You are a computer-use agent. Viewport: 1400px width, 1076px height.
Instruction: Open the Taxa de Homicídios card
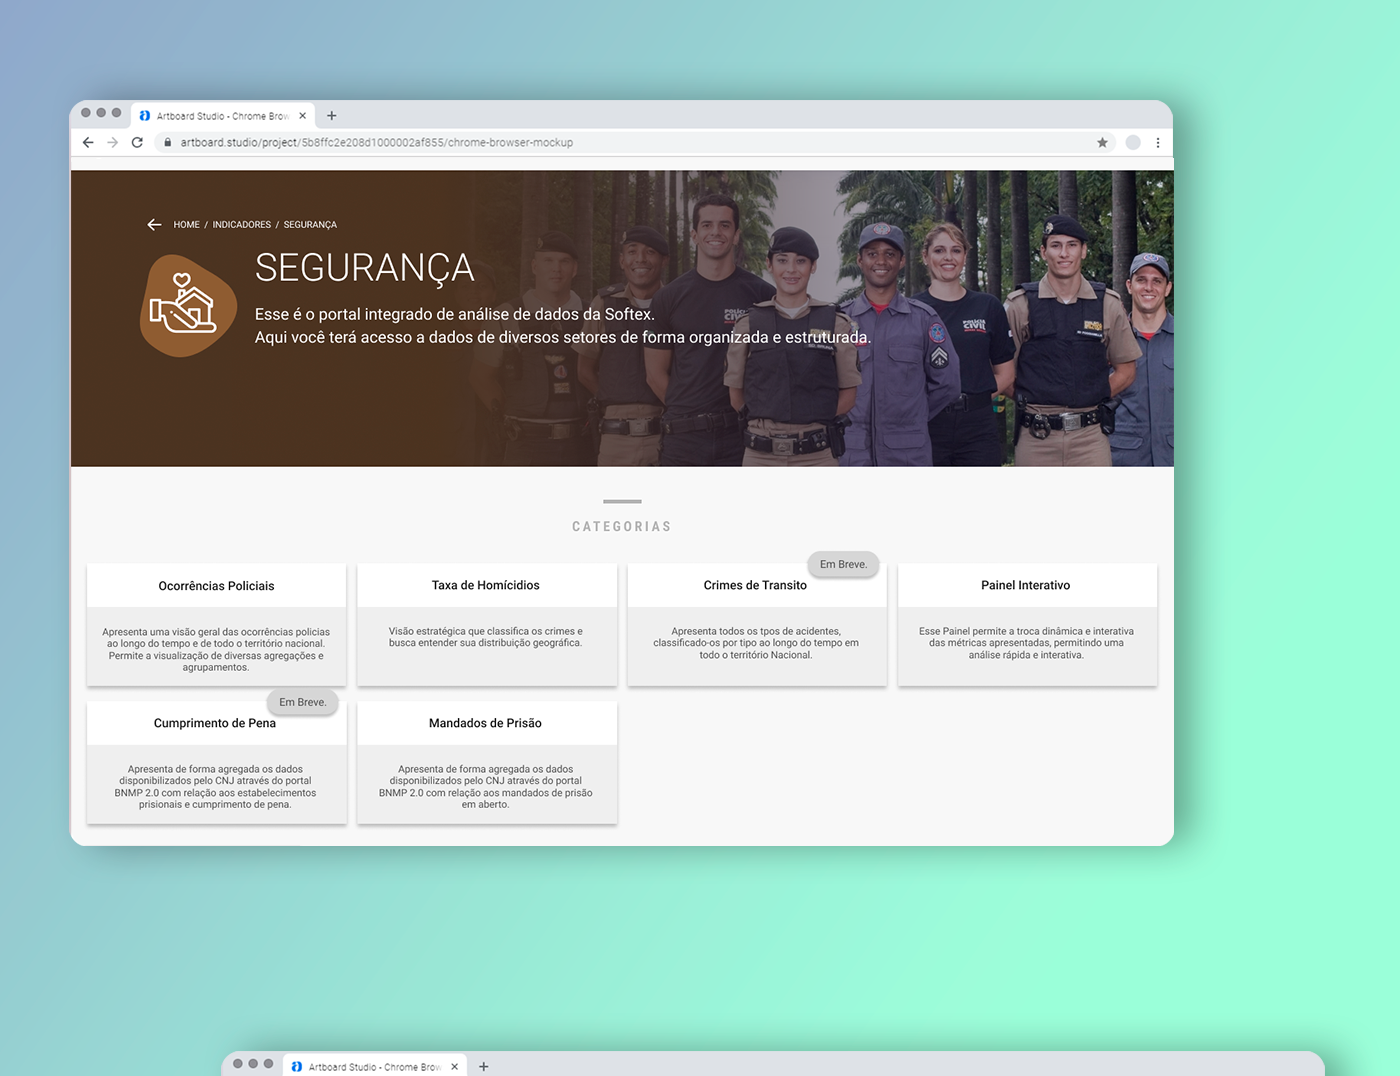(x=486, y=625)
